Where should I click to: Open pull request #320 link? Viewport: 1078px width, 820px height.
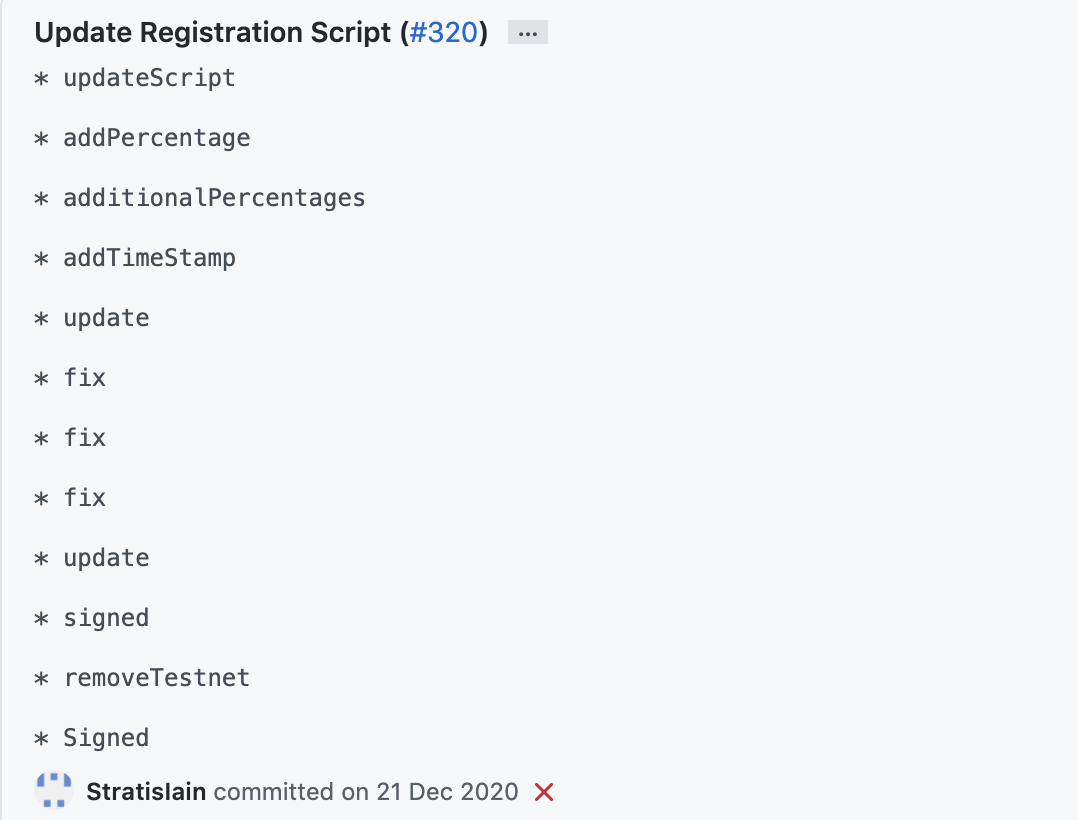click(444, 33)
